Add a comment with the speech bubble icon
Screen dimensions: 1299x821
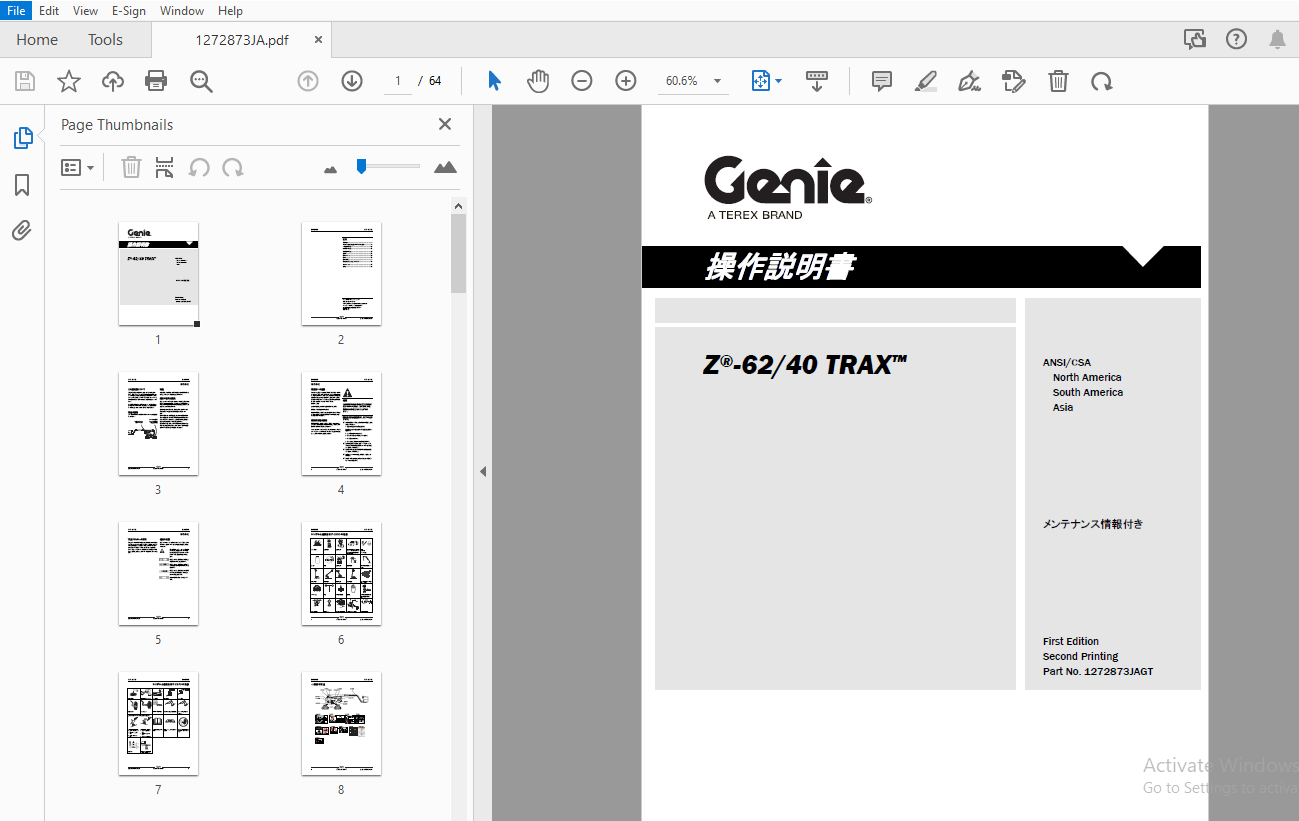(x=882, y=81)
